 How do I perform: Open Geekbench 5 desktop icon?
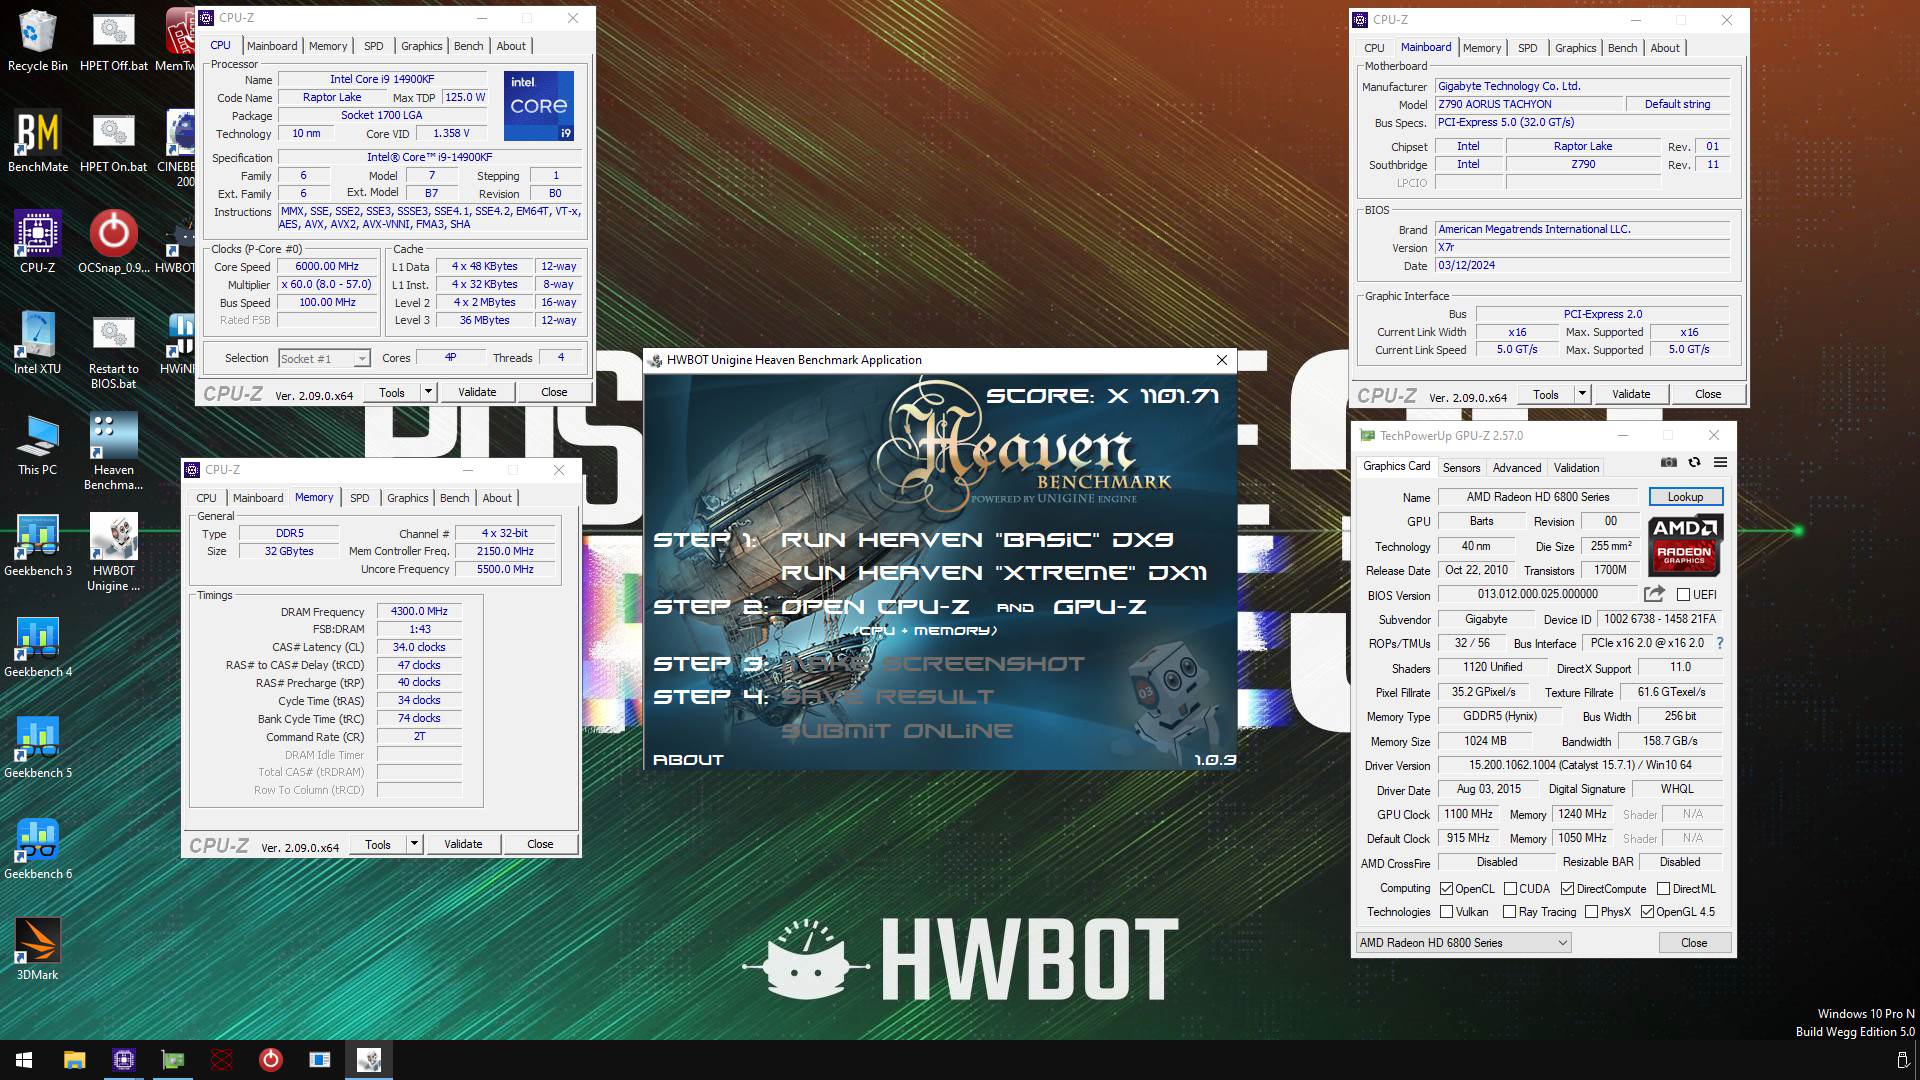click(37, 747)
